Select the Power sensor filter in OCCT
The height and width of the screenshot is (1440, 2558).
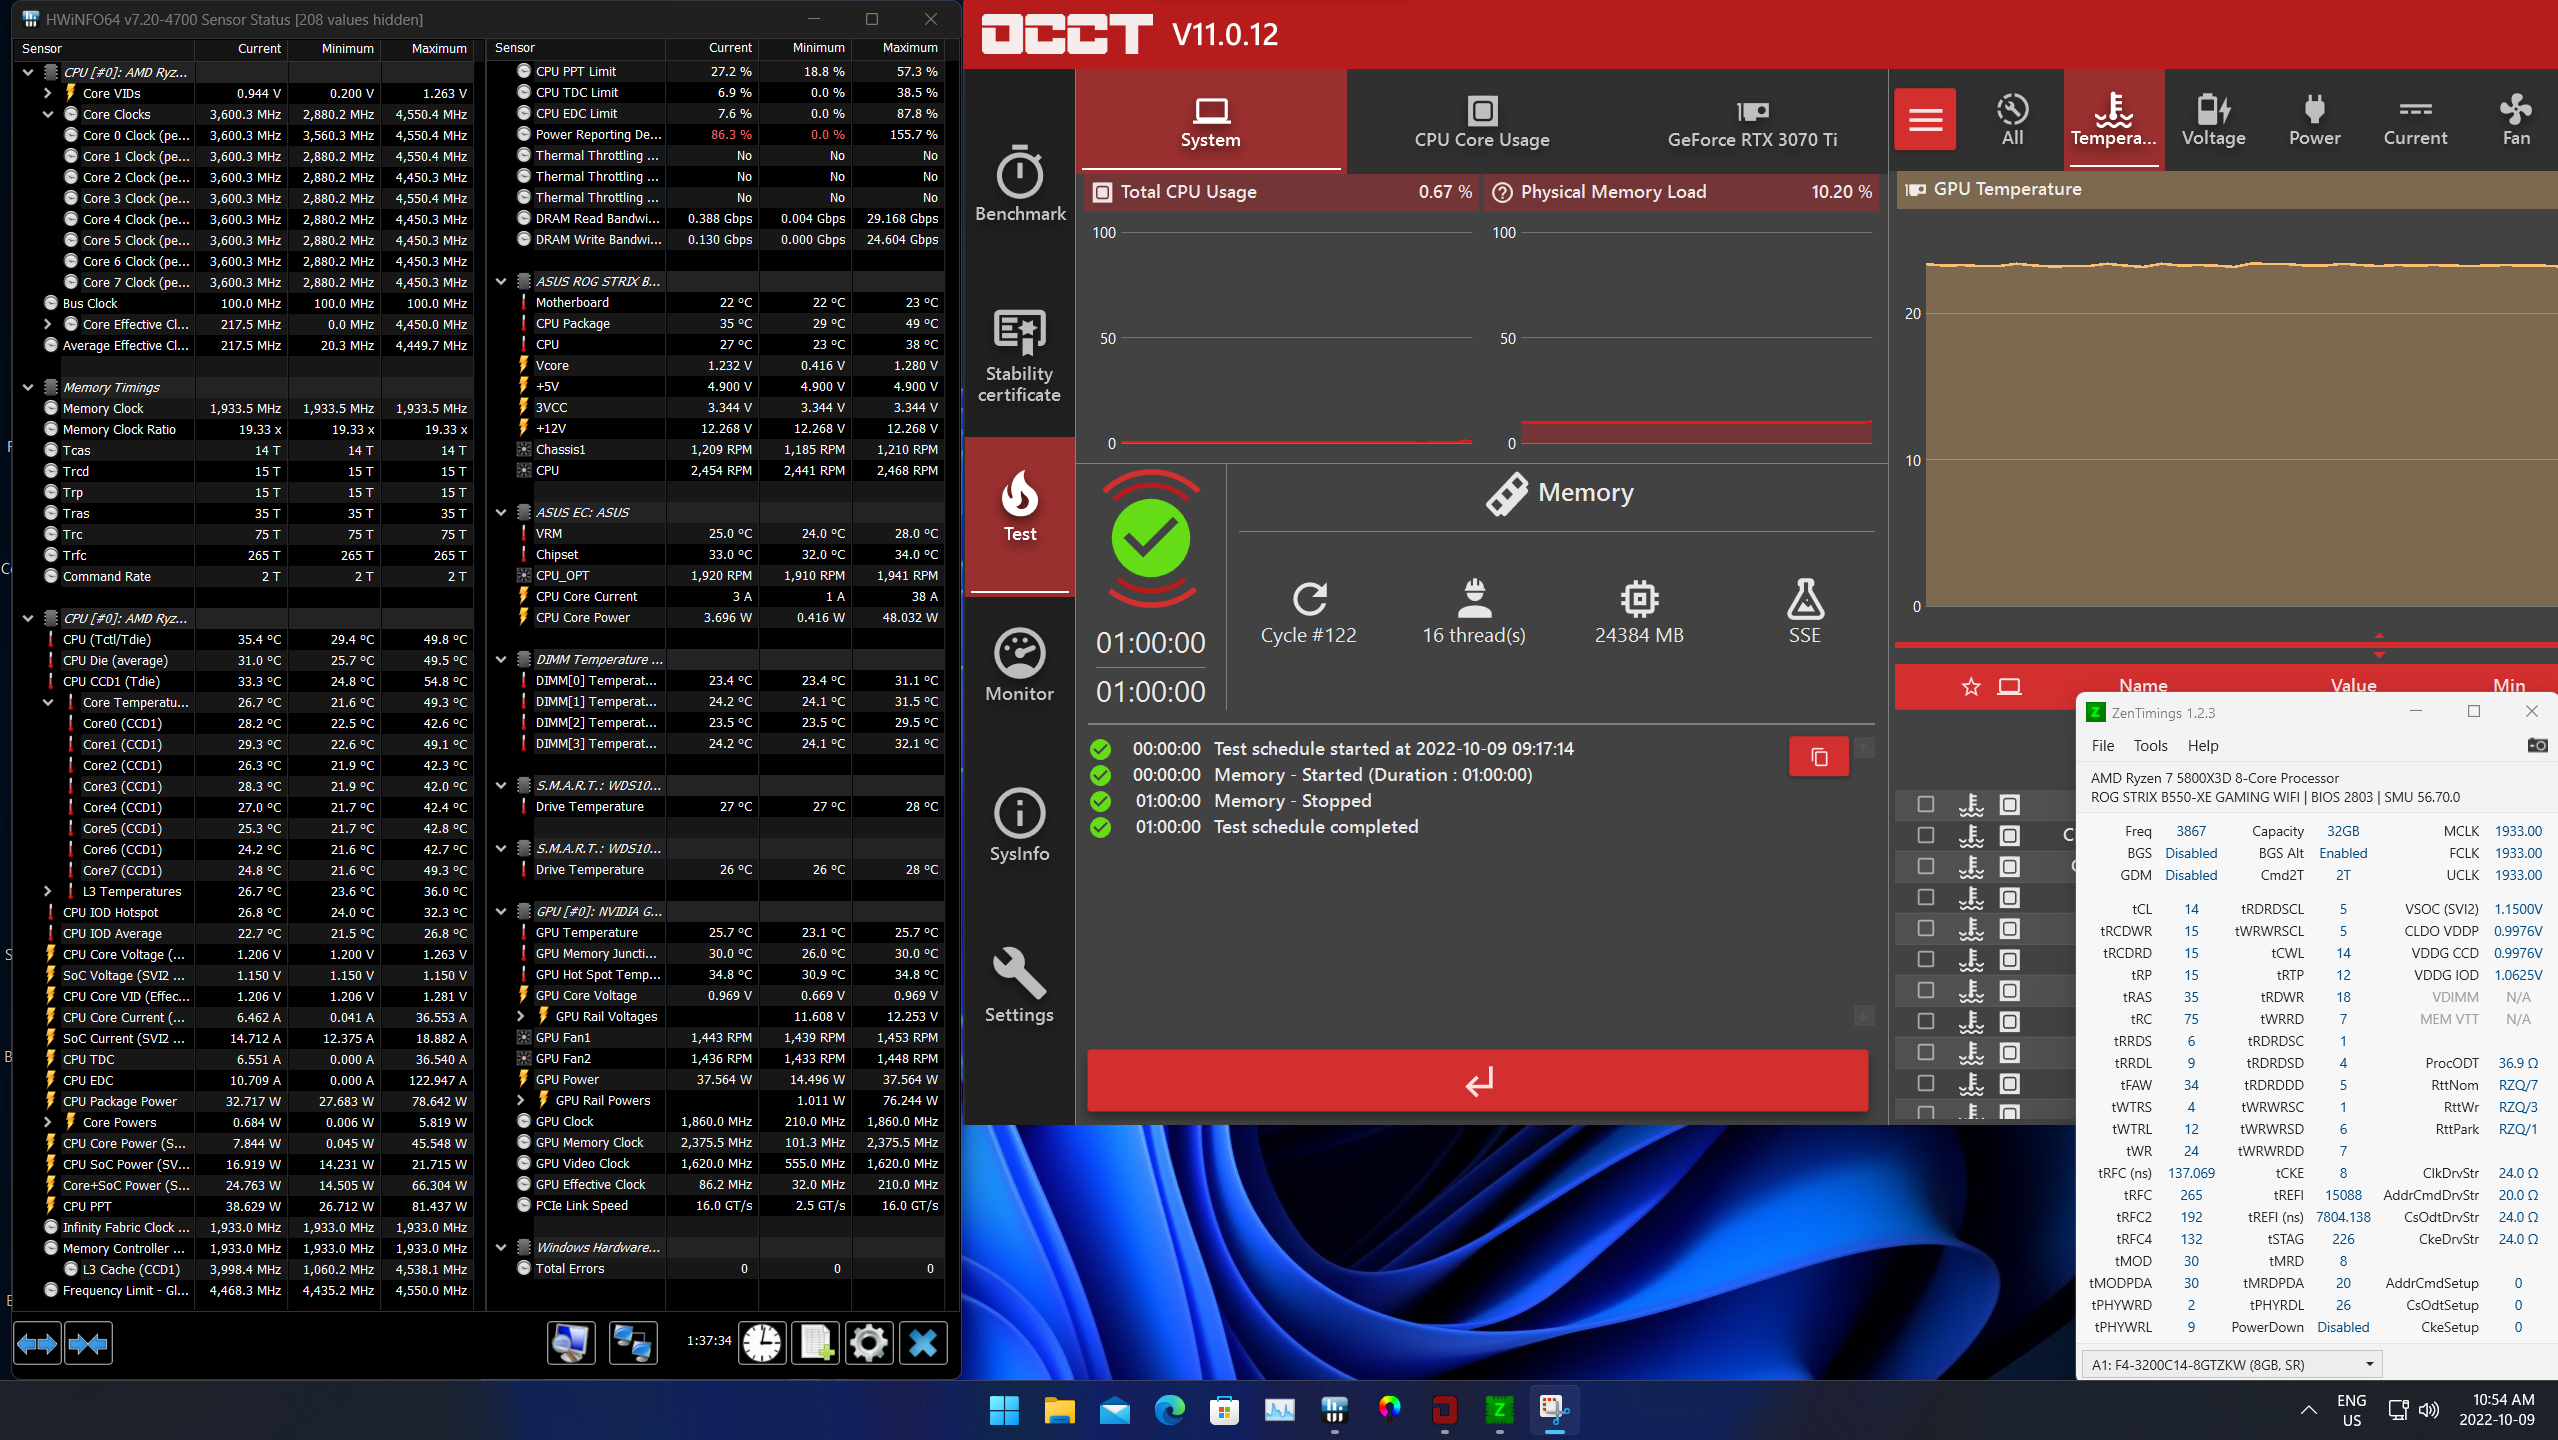pos(2314,120)
